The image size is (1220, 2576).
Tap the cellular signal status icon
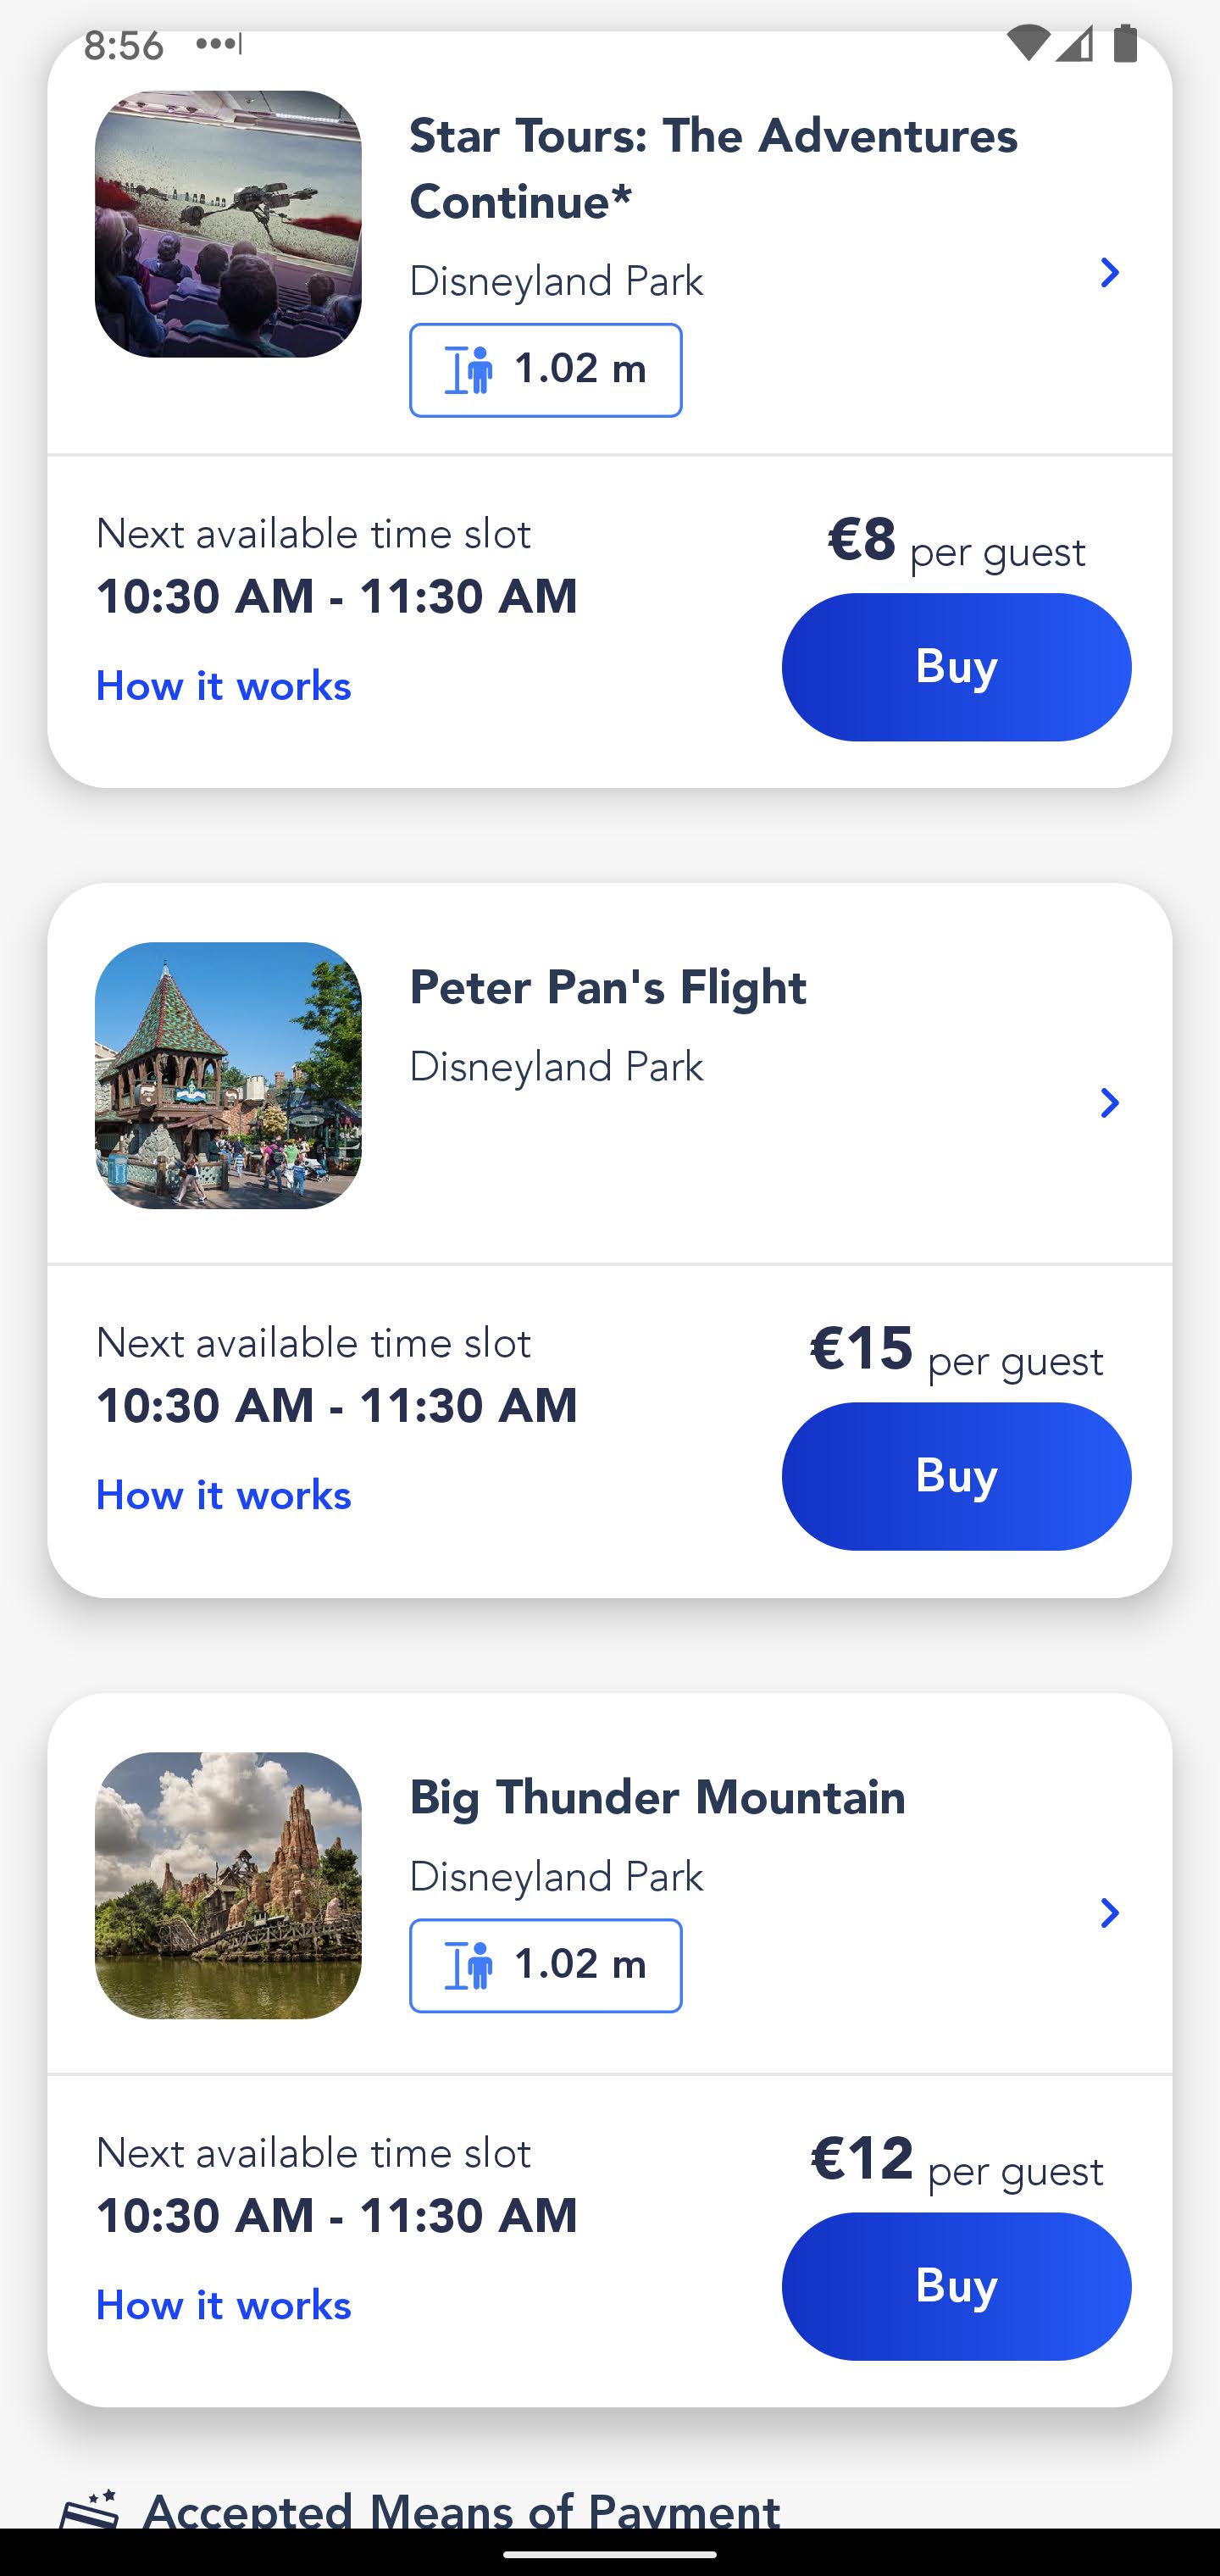coord(1075,44)
